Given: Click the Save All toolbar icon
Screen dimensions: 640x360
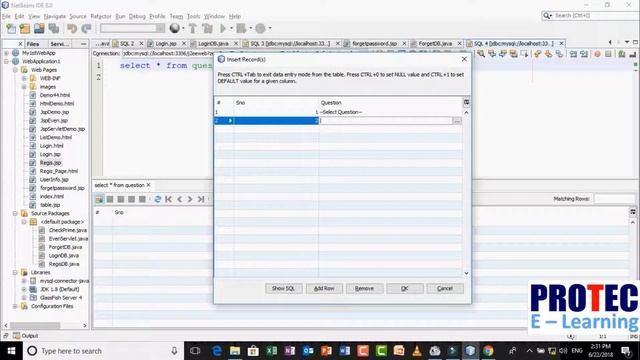Looking at the screenshot, I should (x=54, y=28).
